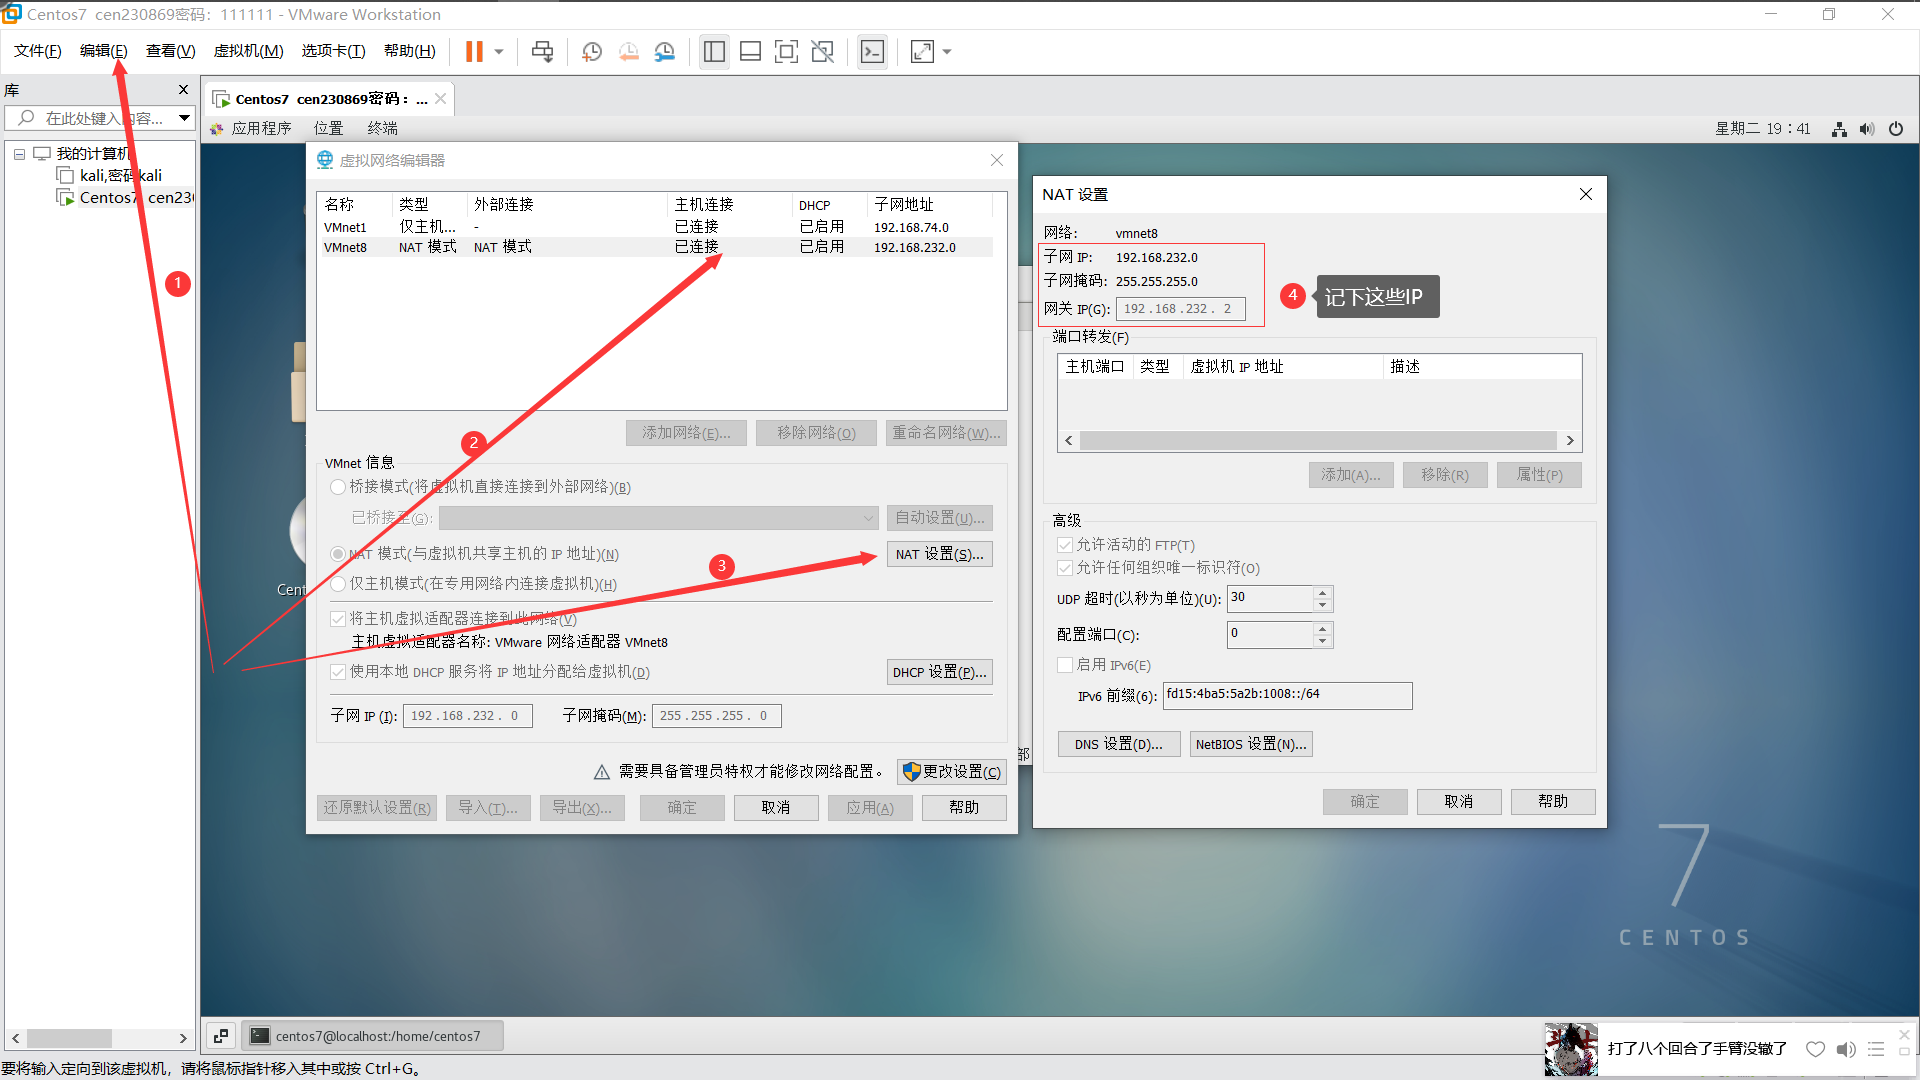Open the 虚拟机(M) menu

pyautogui.click(x=248, y=51)
